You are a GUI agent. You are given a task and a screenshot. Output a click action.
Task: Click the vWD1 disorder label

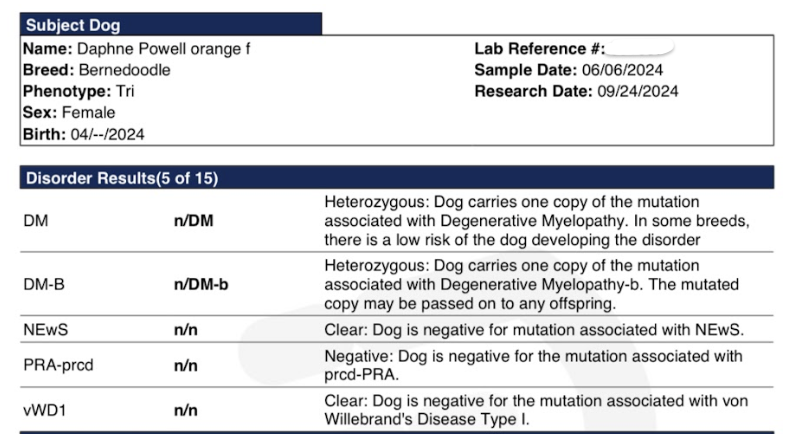tap(44, 410)
